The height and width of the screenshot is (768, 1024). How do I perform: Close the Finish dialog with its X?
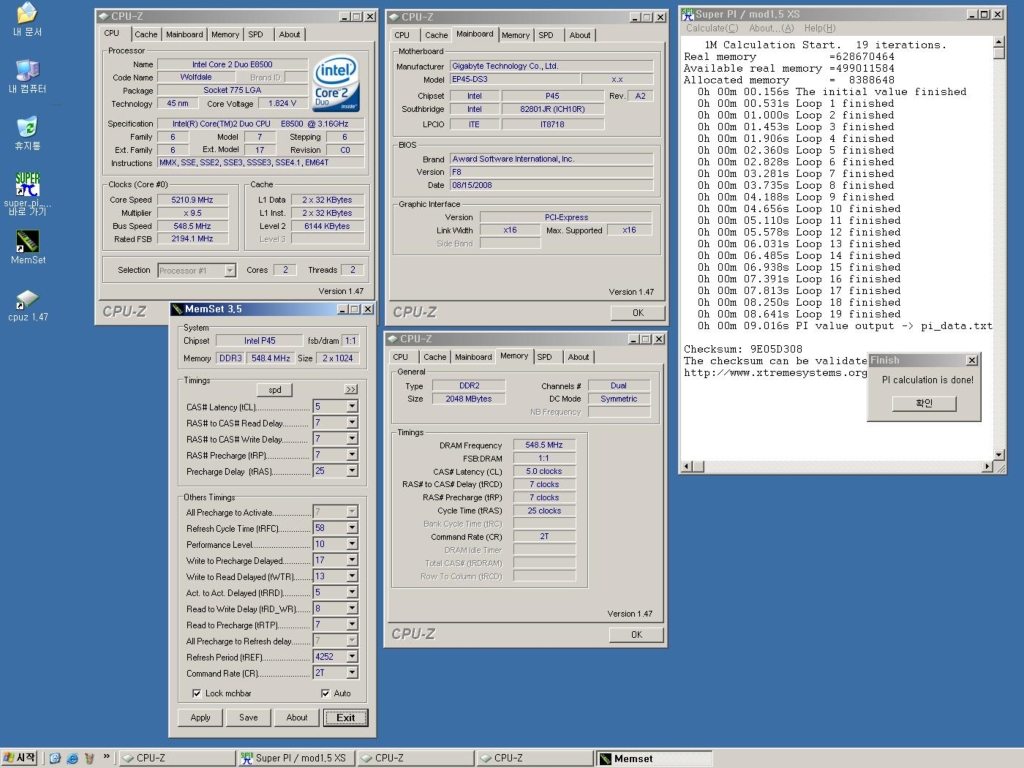coord(972,360)
